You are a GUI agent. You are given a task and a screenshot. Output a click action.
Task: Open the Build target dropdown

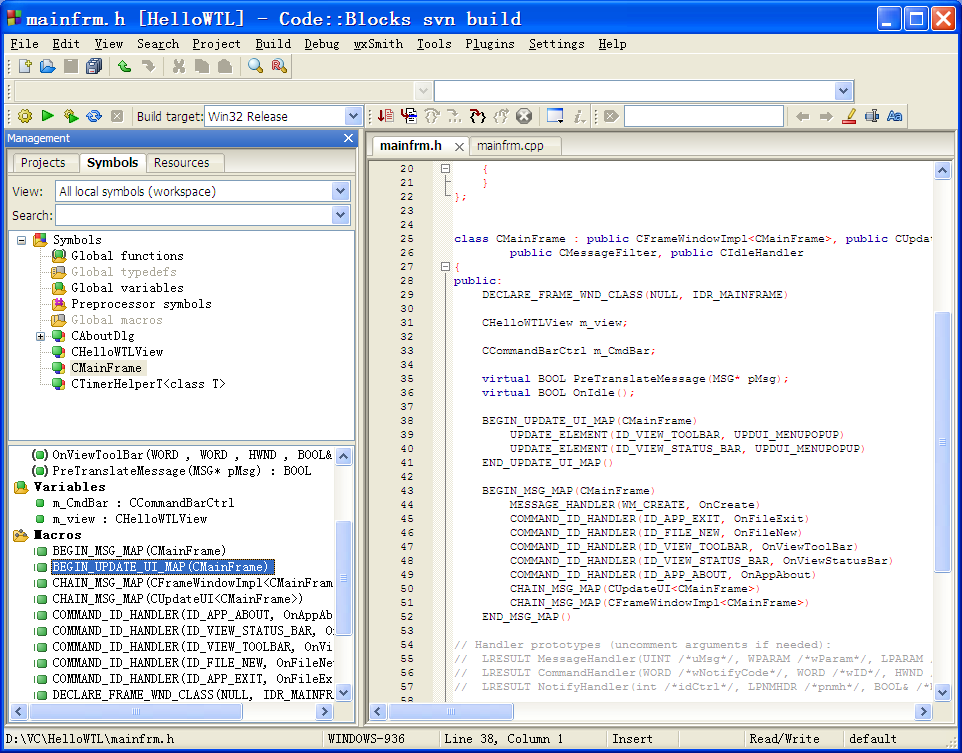coord(353,116)
